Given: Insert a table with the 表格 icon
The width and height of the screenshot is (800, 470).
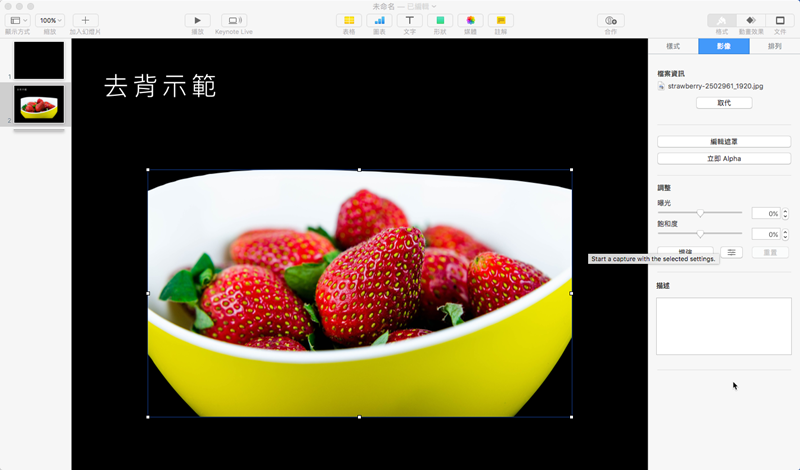Looking at the screenshot, I should [349, 20].
